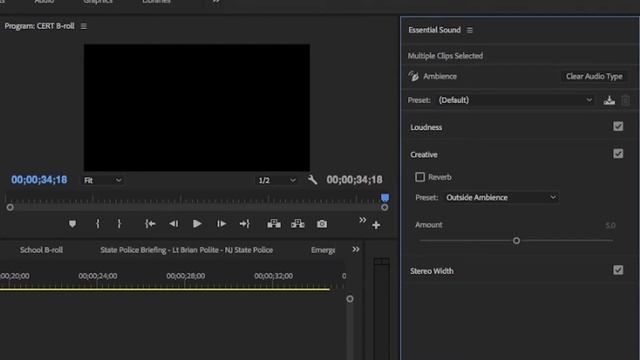Click the Clear Audio Type button
Viewport: 640px width, 360px height.
(x=594, y=76)
